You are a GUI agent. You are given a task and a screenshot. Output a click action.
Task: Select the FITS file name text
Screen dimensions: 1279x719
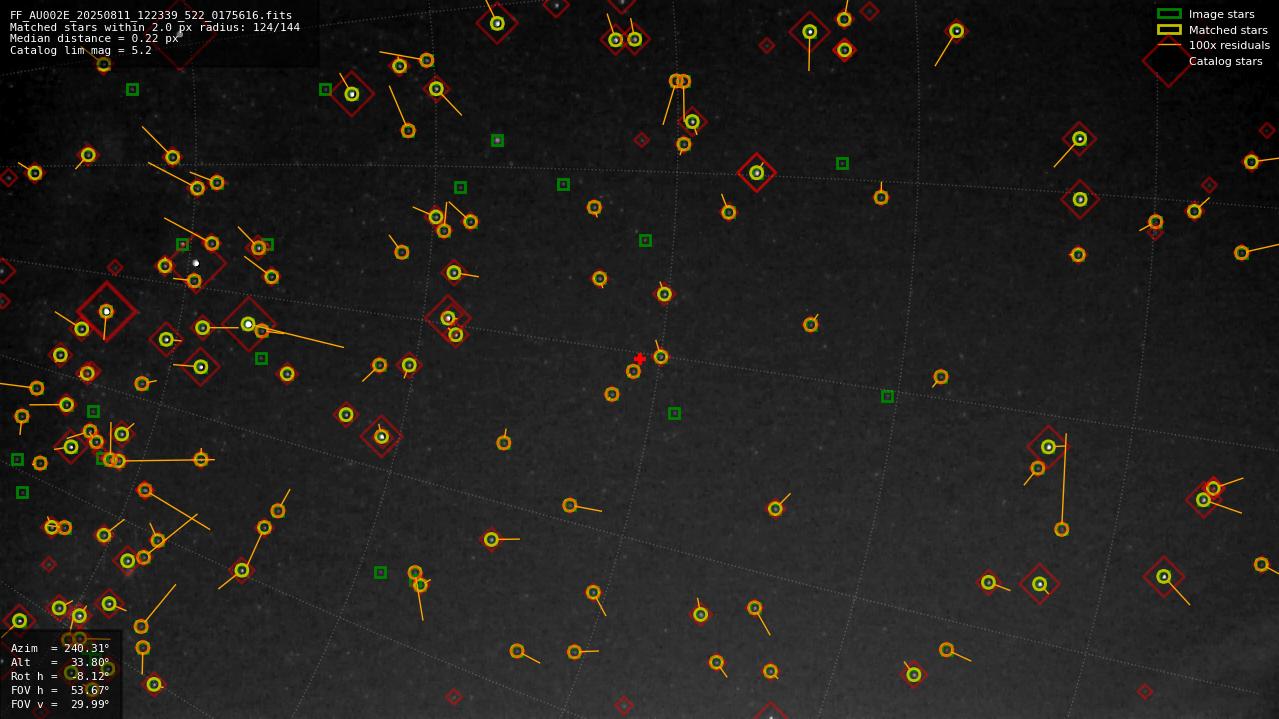151,15
